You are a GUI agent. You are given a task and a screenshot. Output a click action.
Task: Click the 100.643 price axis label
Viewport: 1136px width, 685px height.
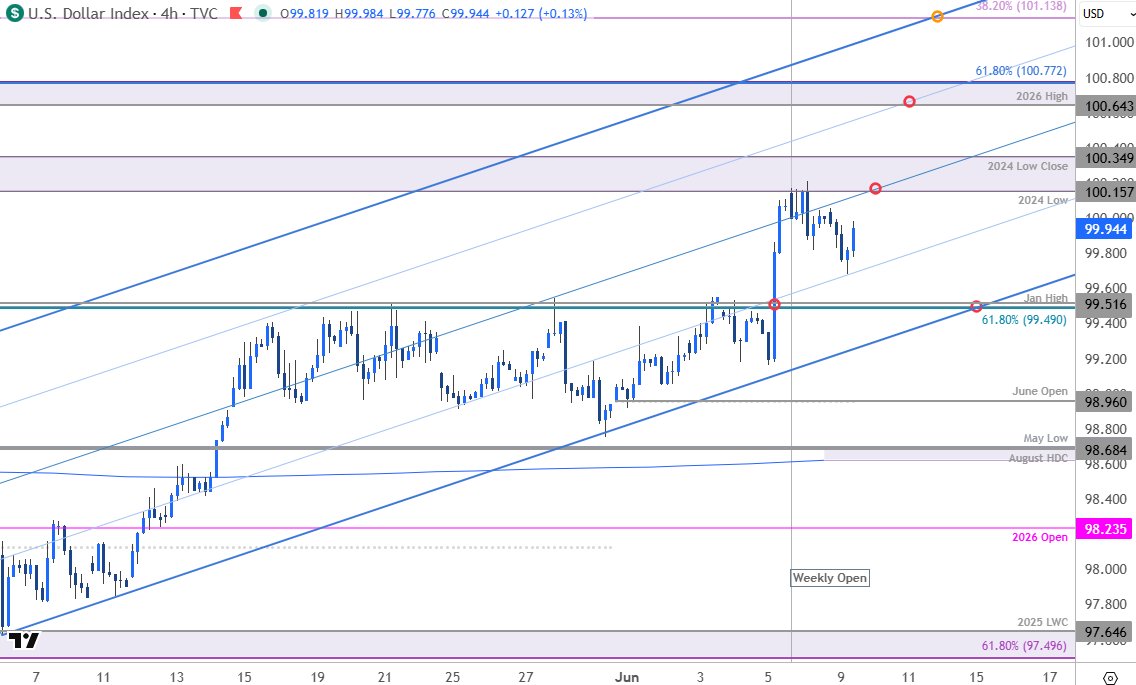(1106, 107)
